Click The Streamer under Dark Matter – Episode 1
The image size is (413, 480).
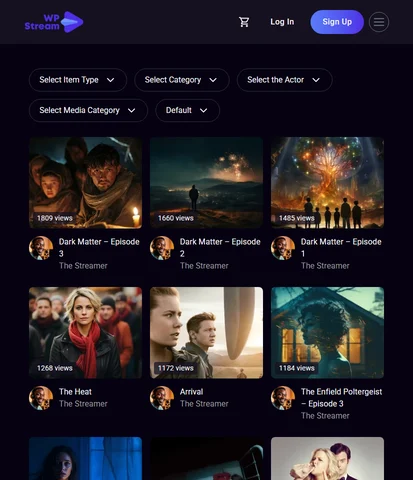click(325, 266)
